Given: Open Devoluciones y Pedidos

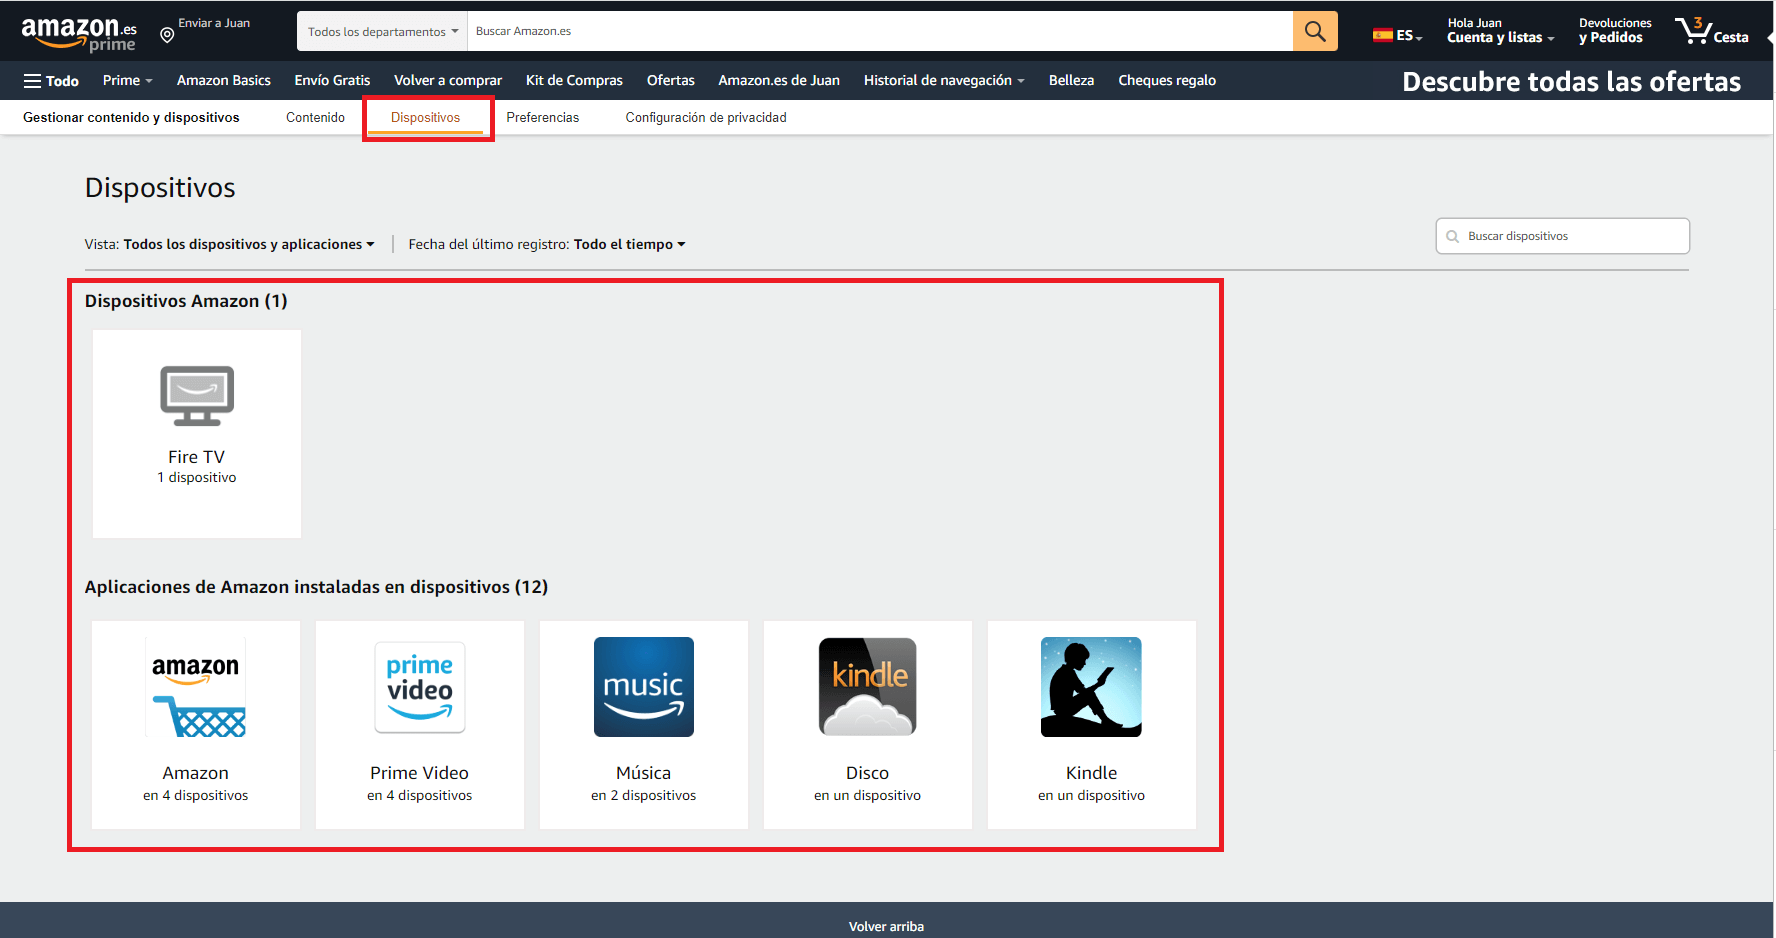Looking at the screenshot, I should tap(1615, 31).
